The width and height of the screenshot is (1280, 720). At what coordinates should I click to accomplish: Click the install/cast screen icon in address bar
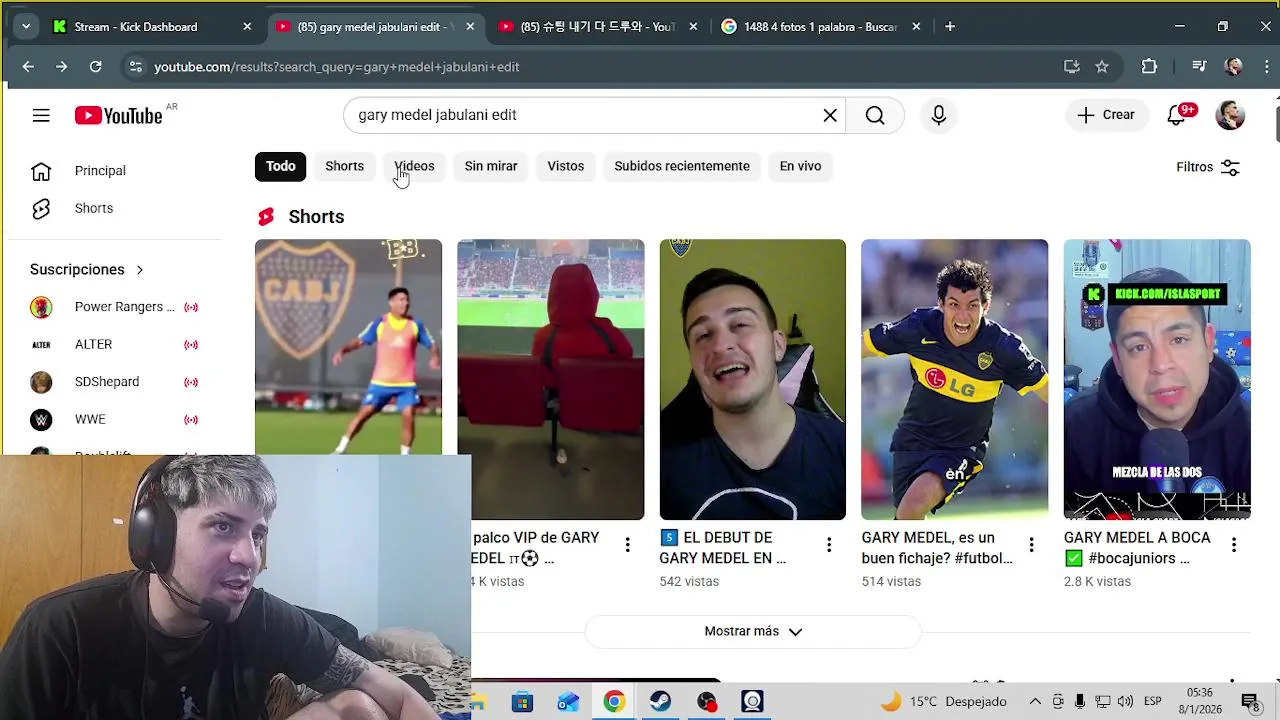tap(1072, 67)
